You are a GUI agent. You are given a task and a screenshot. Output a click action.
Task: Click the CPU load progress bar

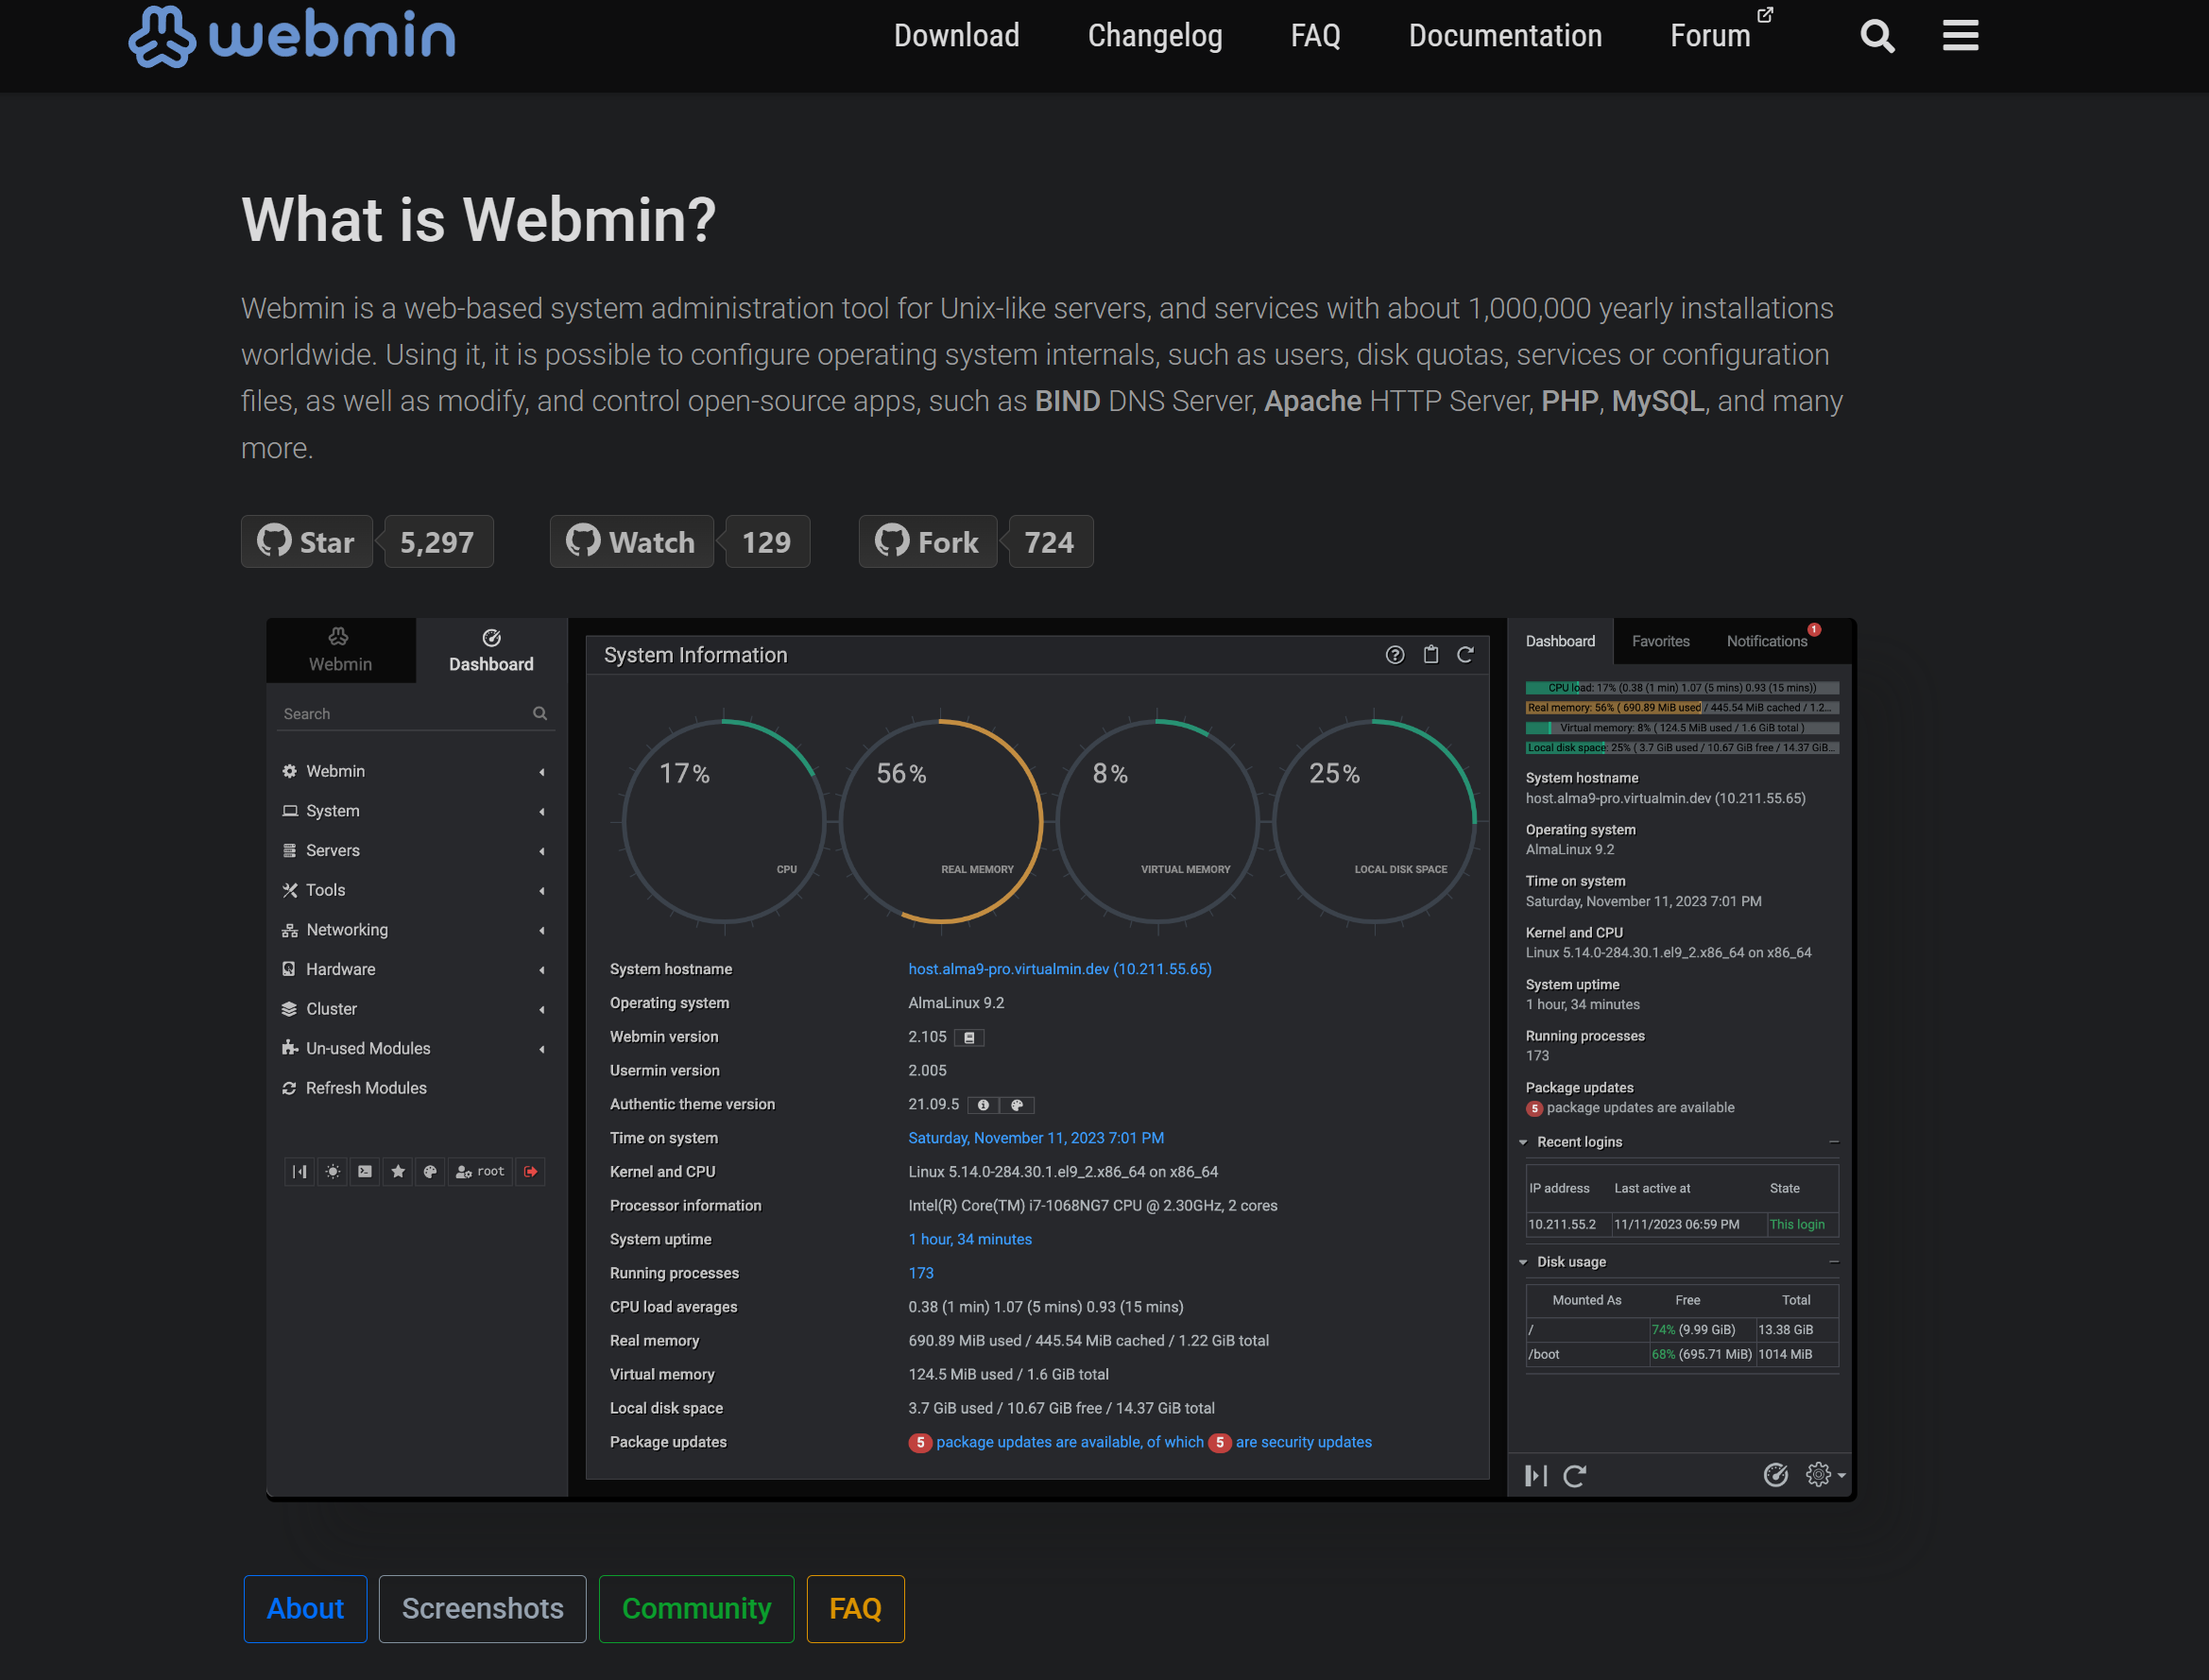click(x=1680, y=688)
